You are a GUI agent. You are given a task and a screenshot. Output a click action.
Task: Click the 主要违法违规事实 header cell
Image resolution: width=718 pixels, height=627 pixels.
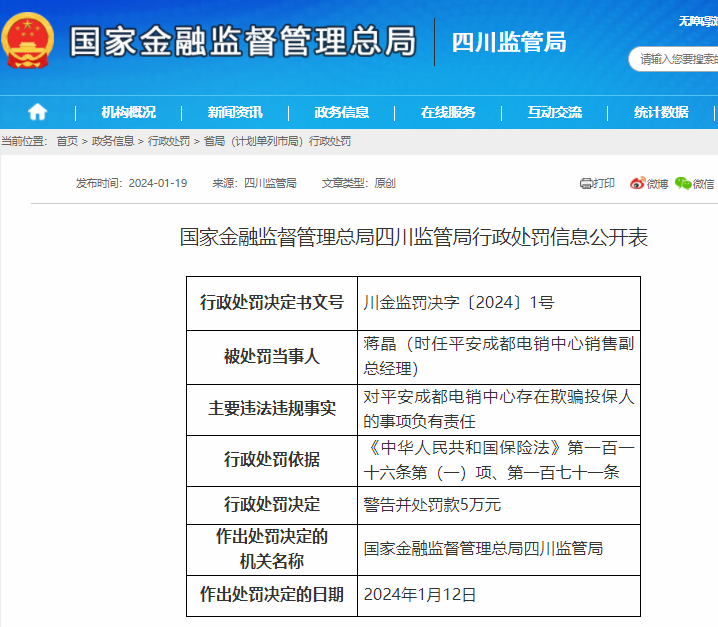pyautogui.click(x=272, y=409)
